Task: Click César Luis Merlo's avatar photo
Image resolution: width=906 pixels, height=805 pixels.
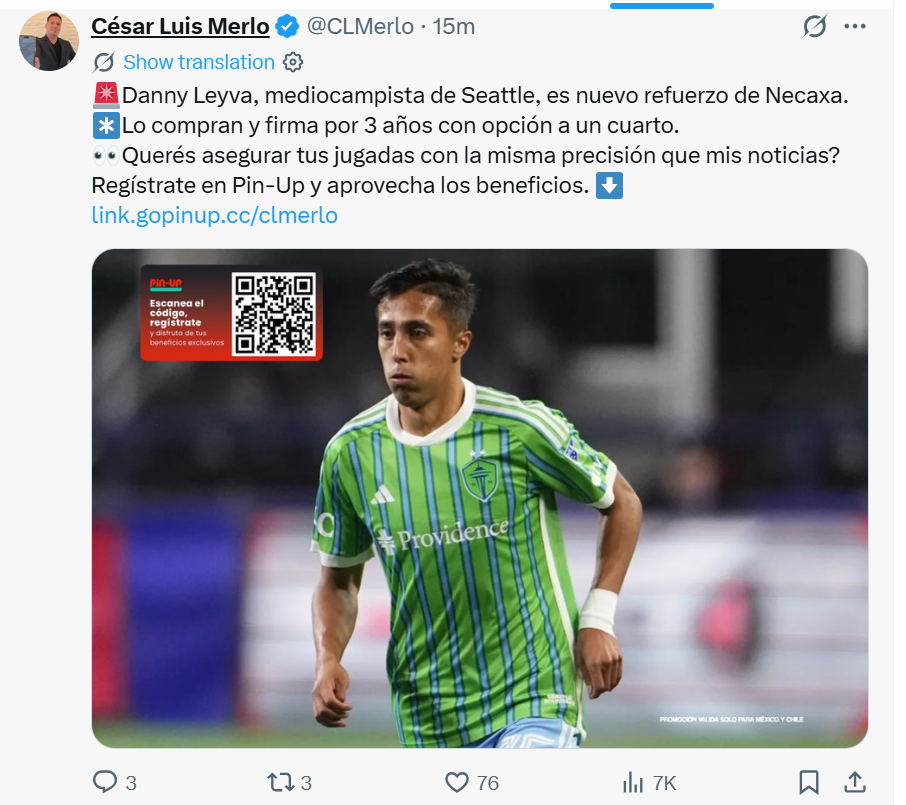Action: pyautogui.click(x=49, y=40)
